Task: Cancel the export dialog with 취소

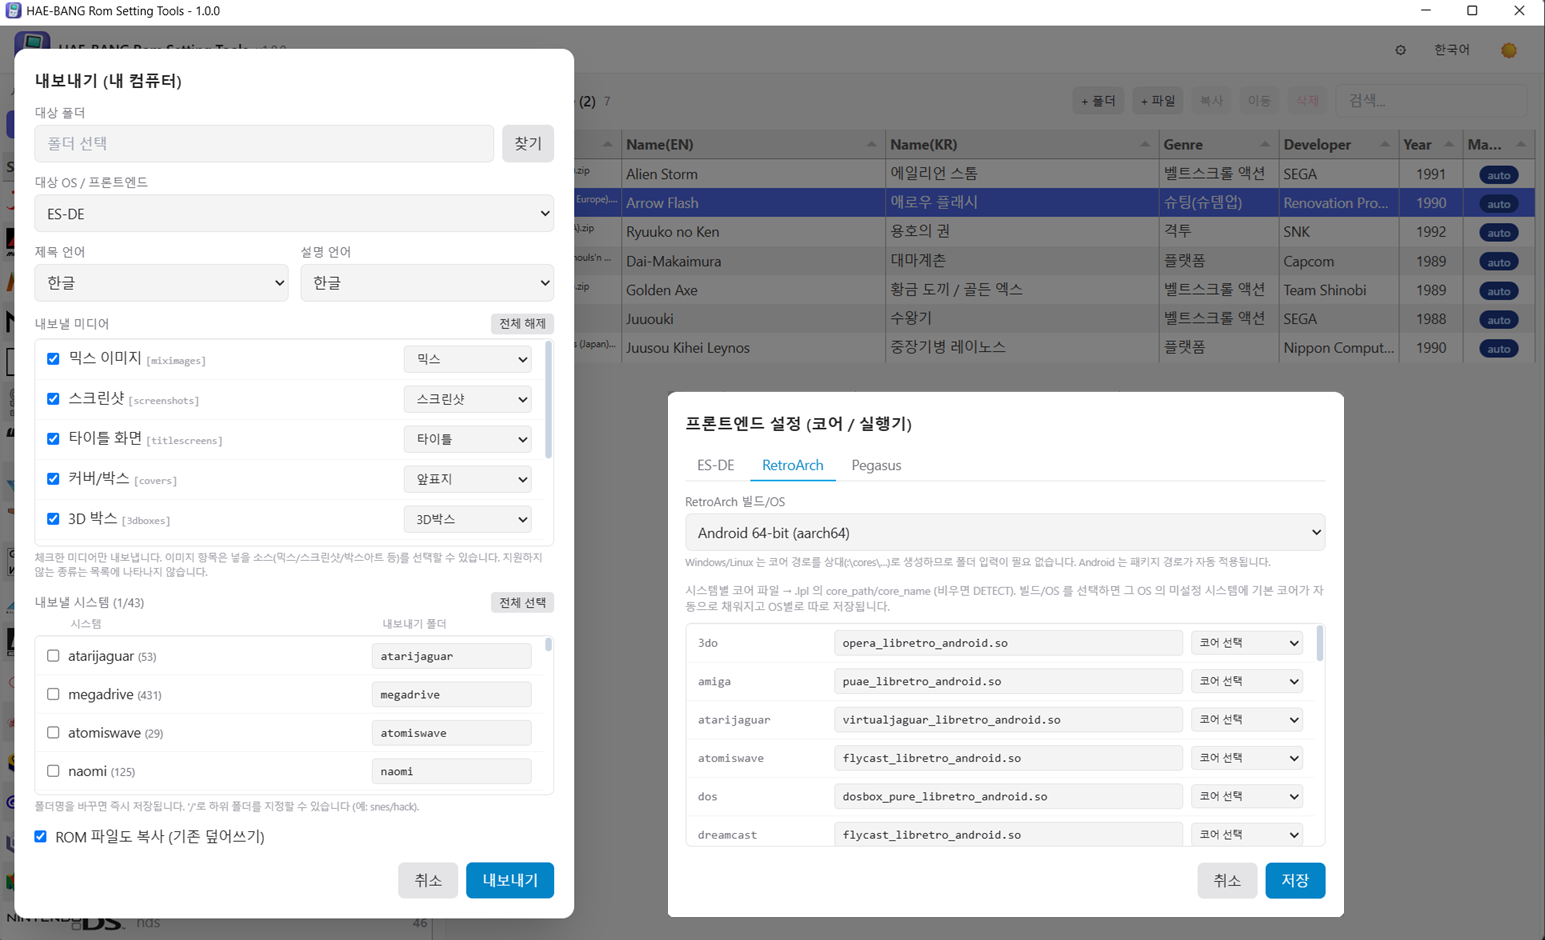Action: (428, 880)
